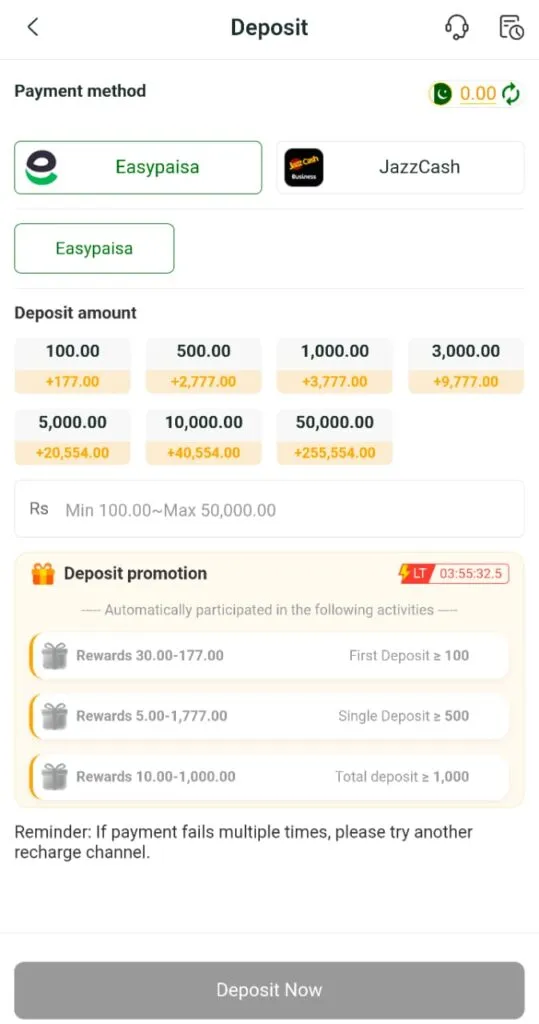Open deposit history record icon

(x=511, y=27)
